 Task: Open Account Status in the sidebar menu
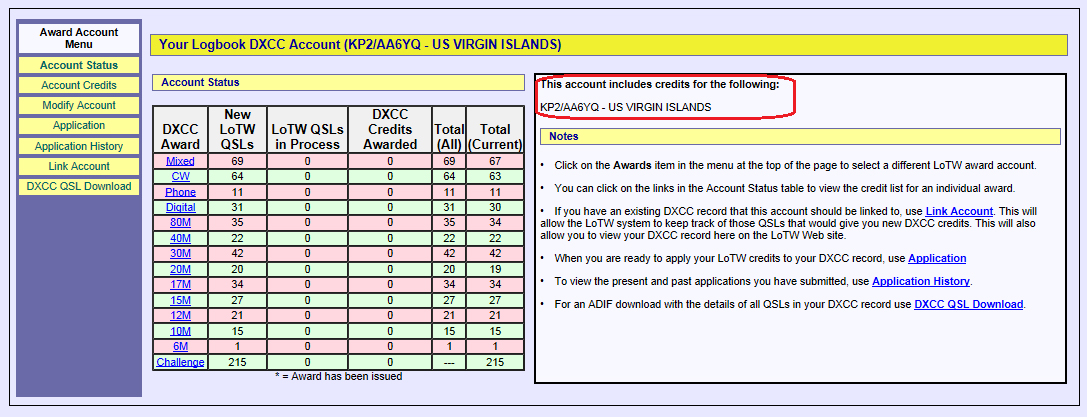click(x=79, y=65)
